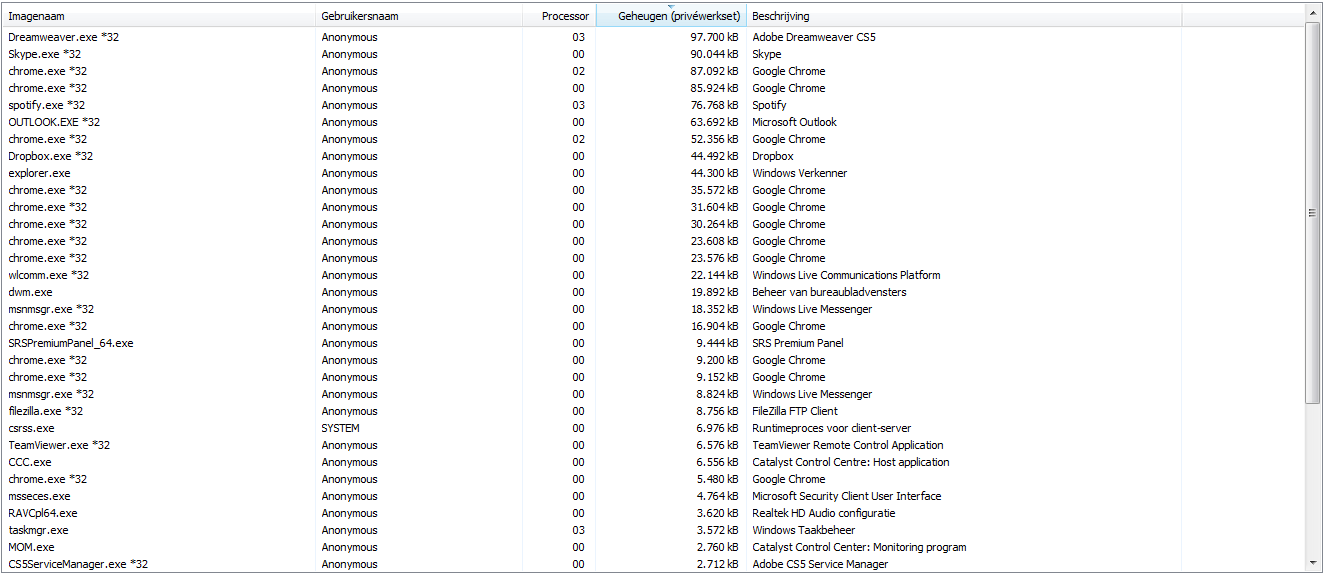Select the spotify.exe process row
Image resolution: width=1325 pixels, height=575 pixels.
point(46,105)
